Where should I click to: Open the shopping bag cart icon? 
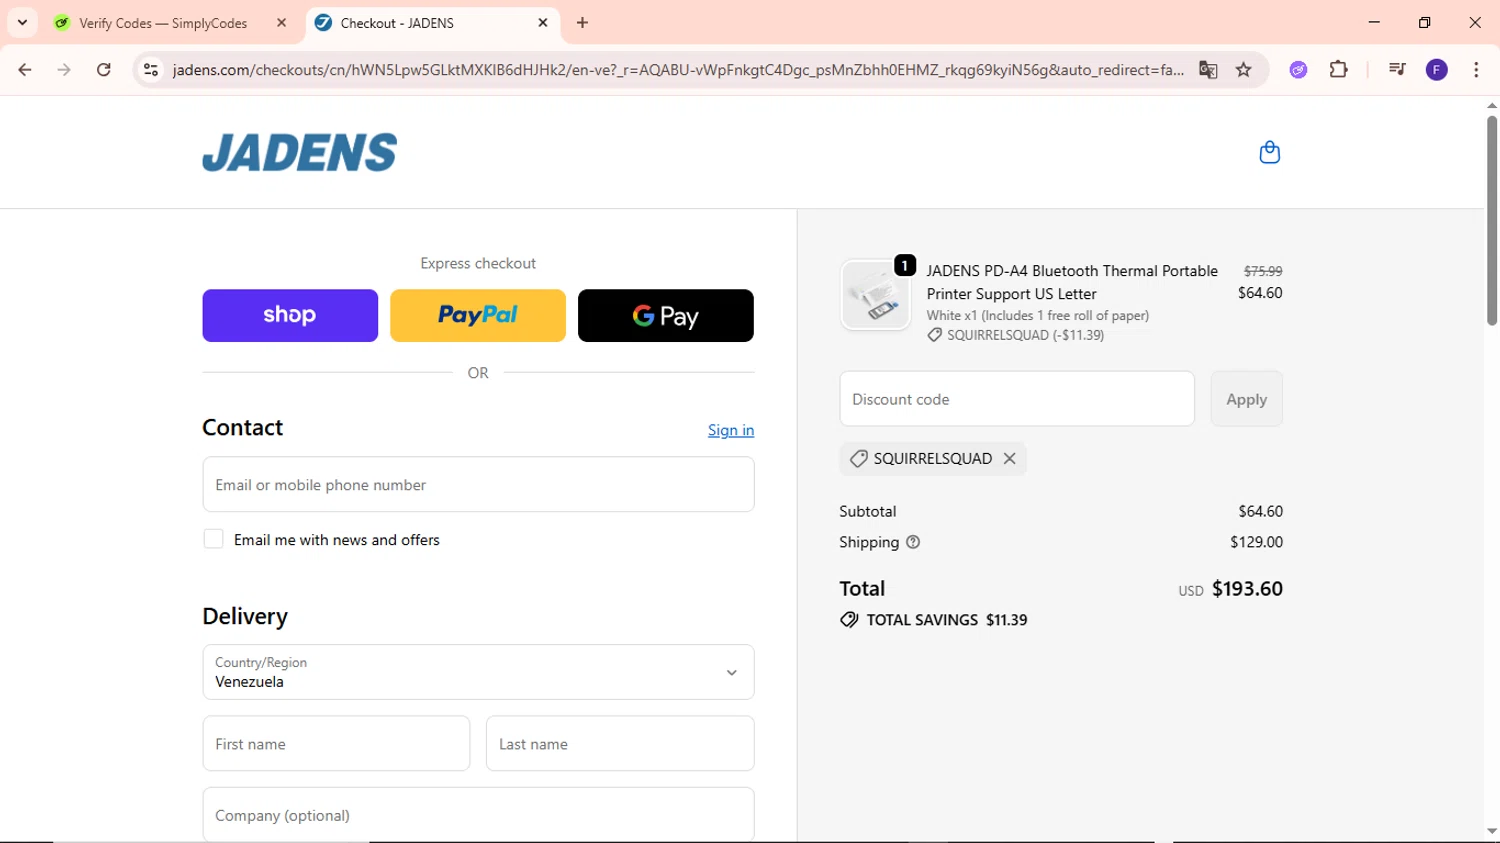click(1269, 152)
